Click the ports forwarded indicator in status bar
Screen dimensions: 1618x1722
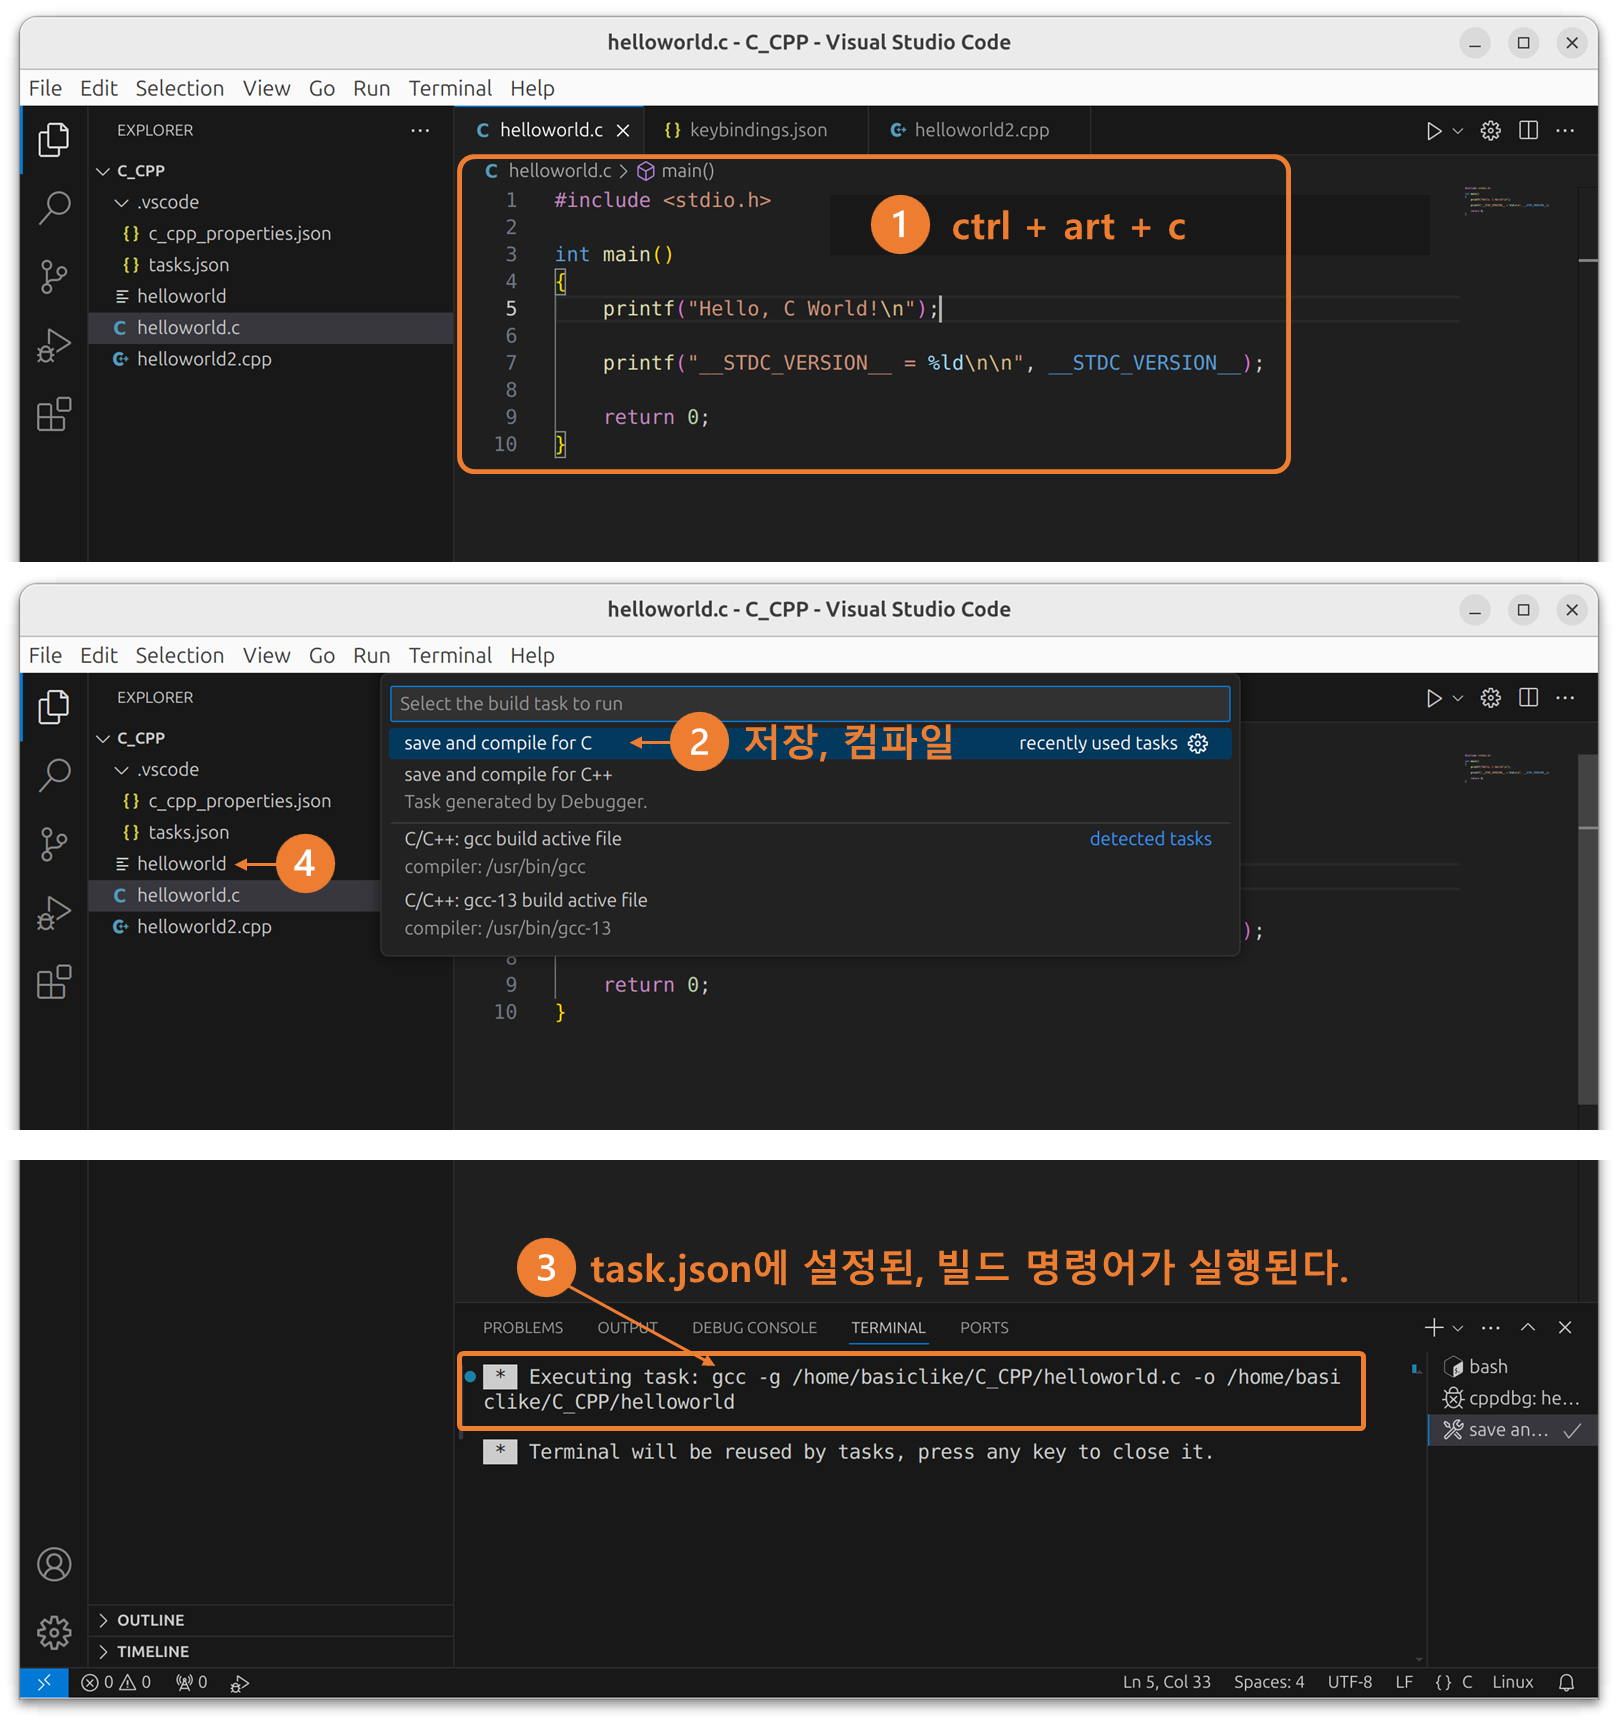point(191,1682)
